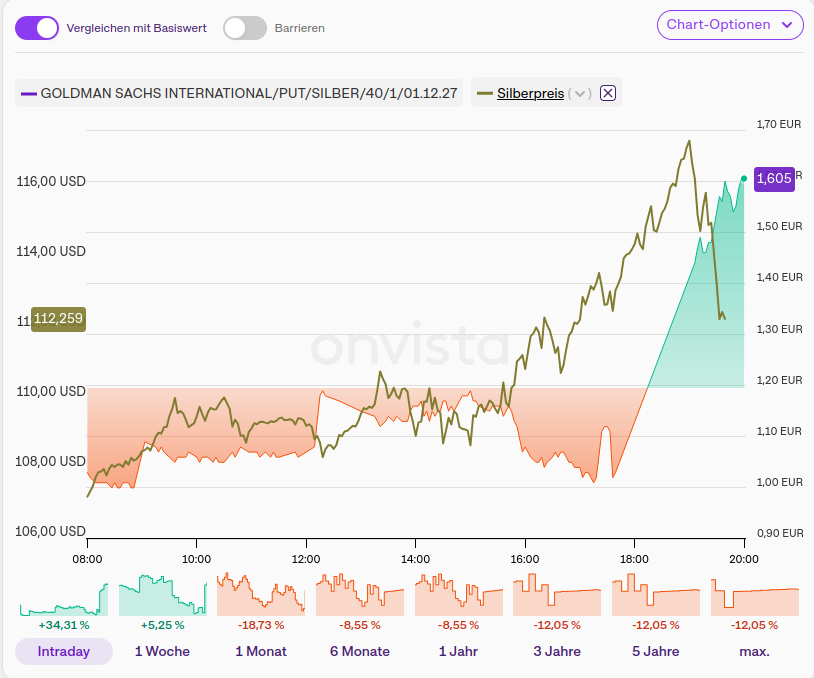Remove Silberpreis comparison with X icon
The height and width of the screenshot is (678, 814).
[x=608, y=93]
